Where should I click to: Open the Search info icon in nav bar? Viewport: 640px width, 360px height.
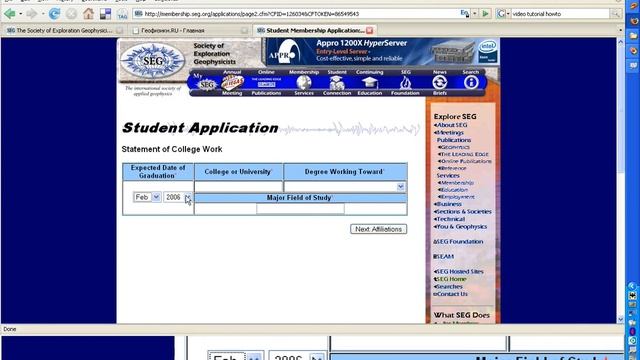click(x=471, y=82)
